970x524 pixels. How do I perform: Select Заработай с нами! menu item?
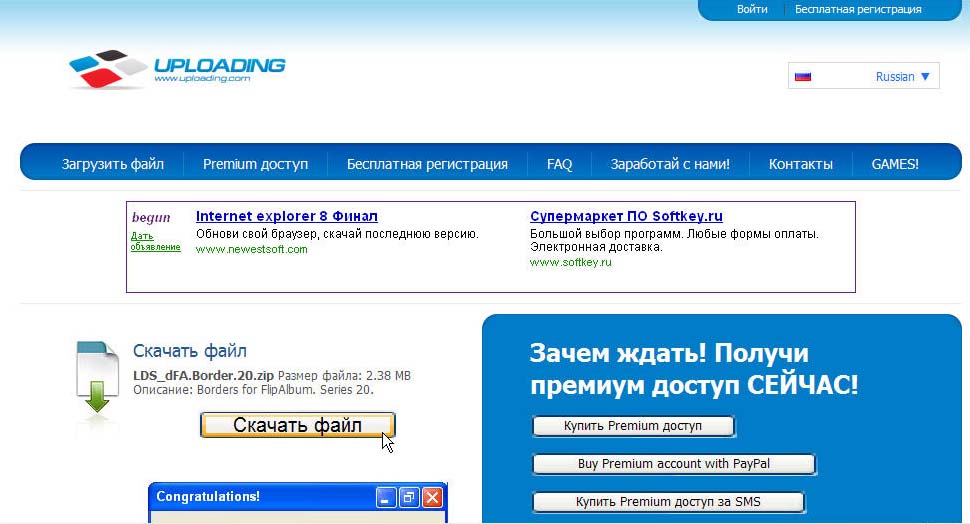click(670, 164)
